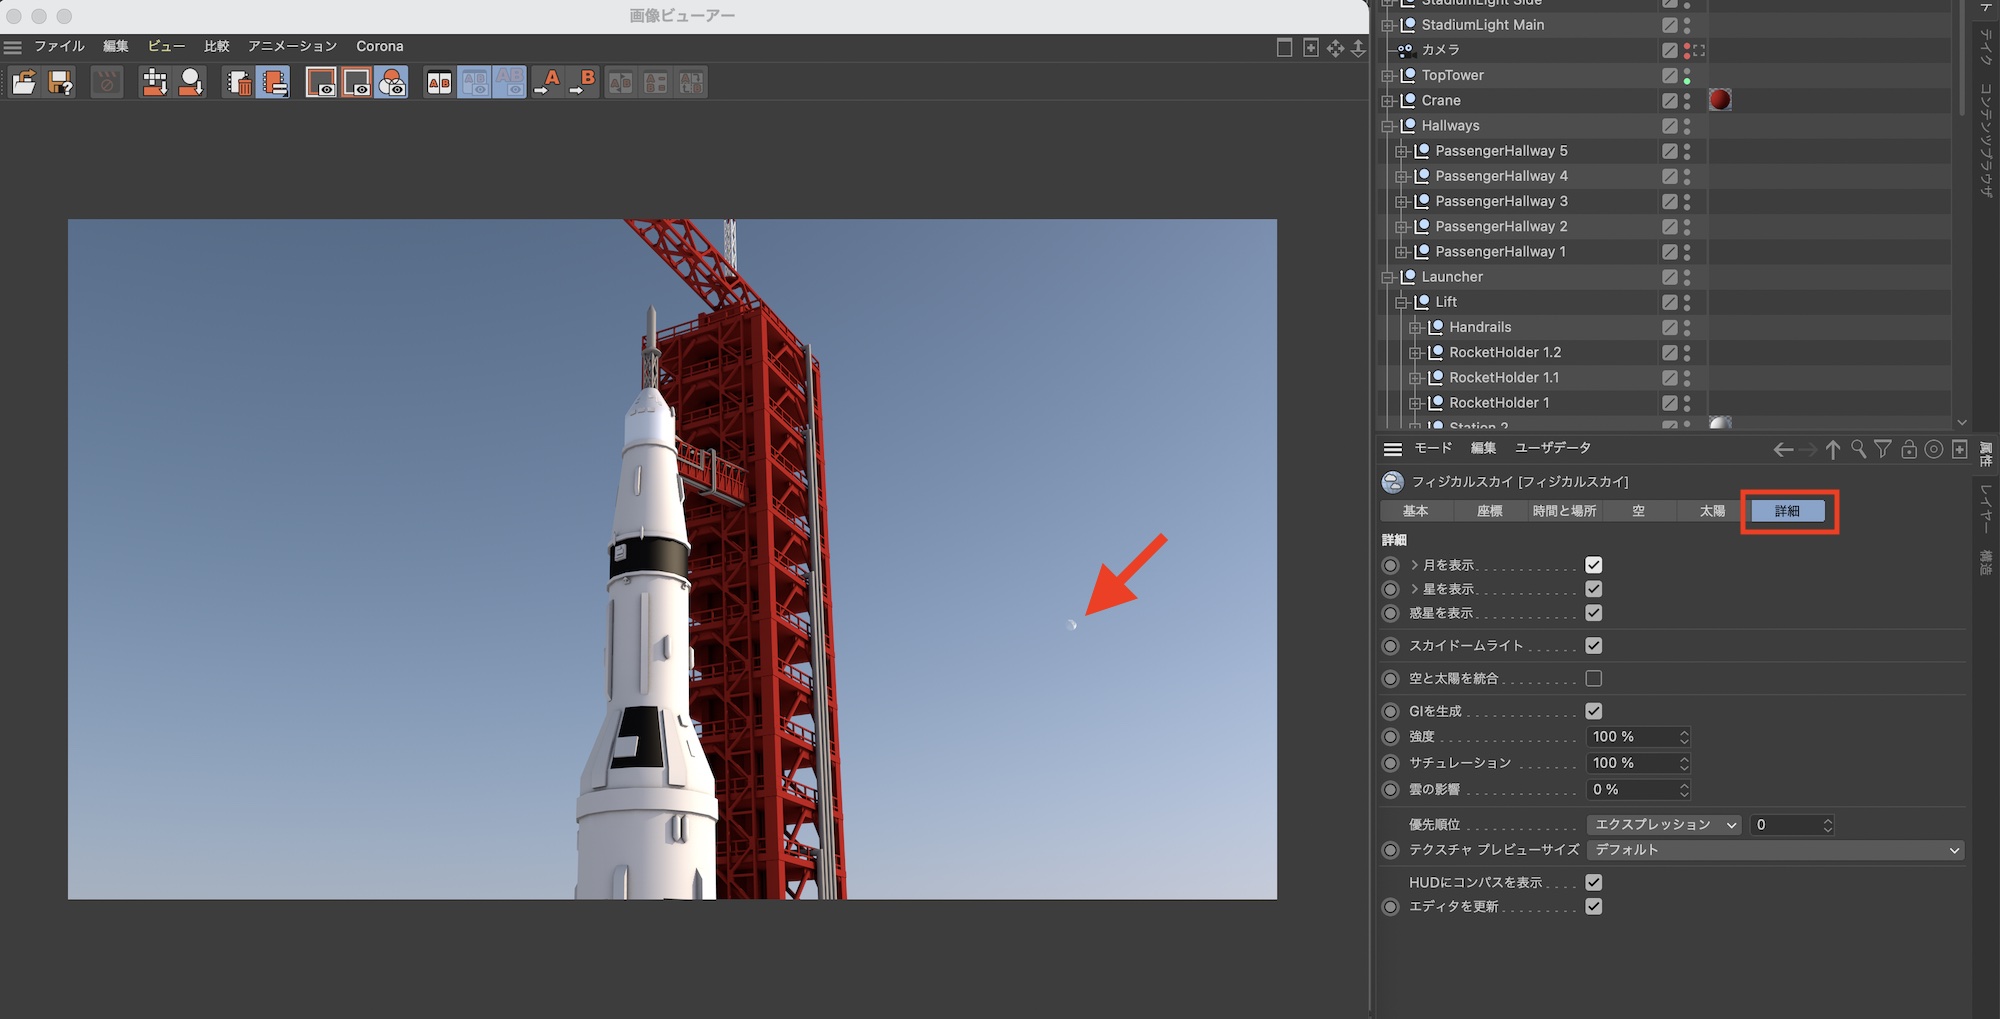Click the lock icon in attribute manager
The height and width of the screenshot is (1019, 2000).
pyautogui.click(x=1908, y=449)
